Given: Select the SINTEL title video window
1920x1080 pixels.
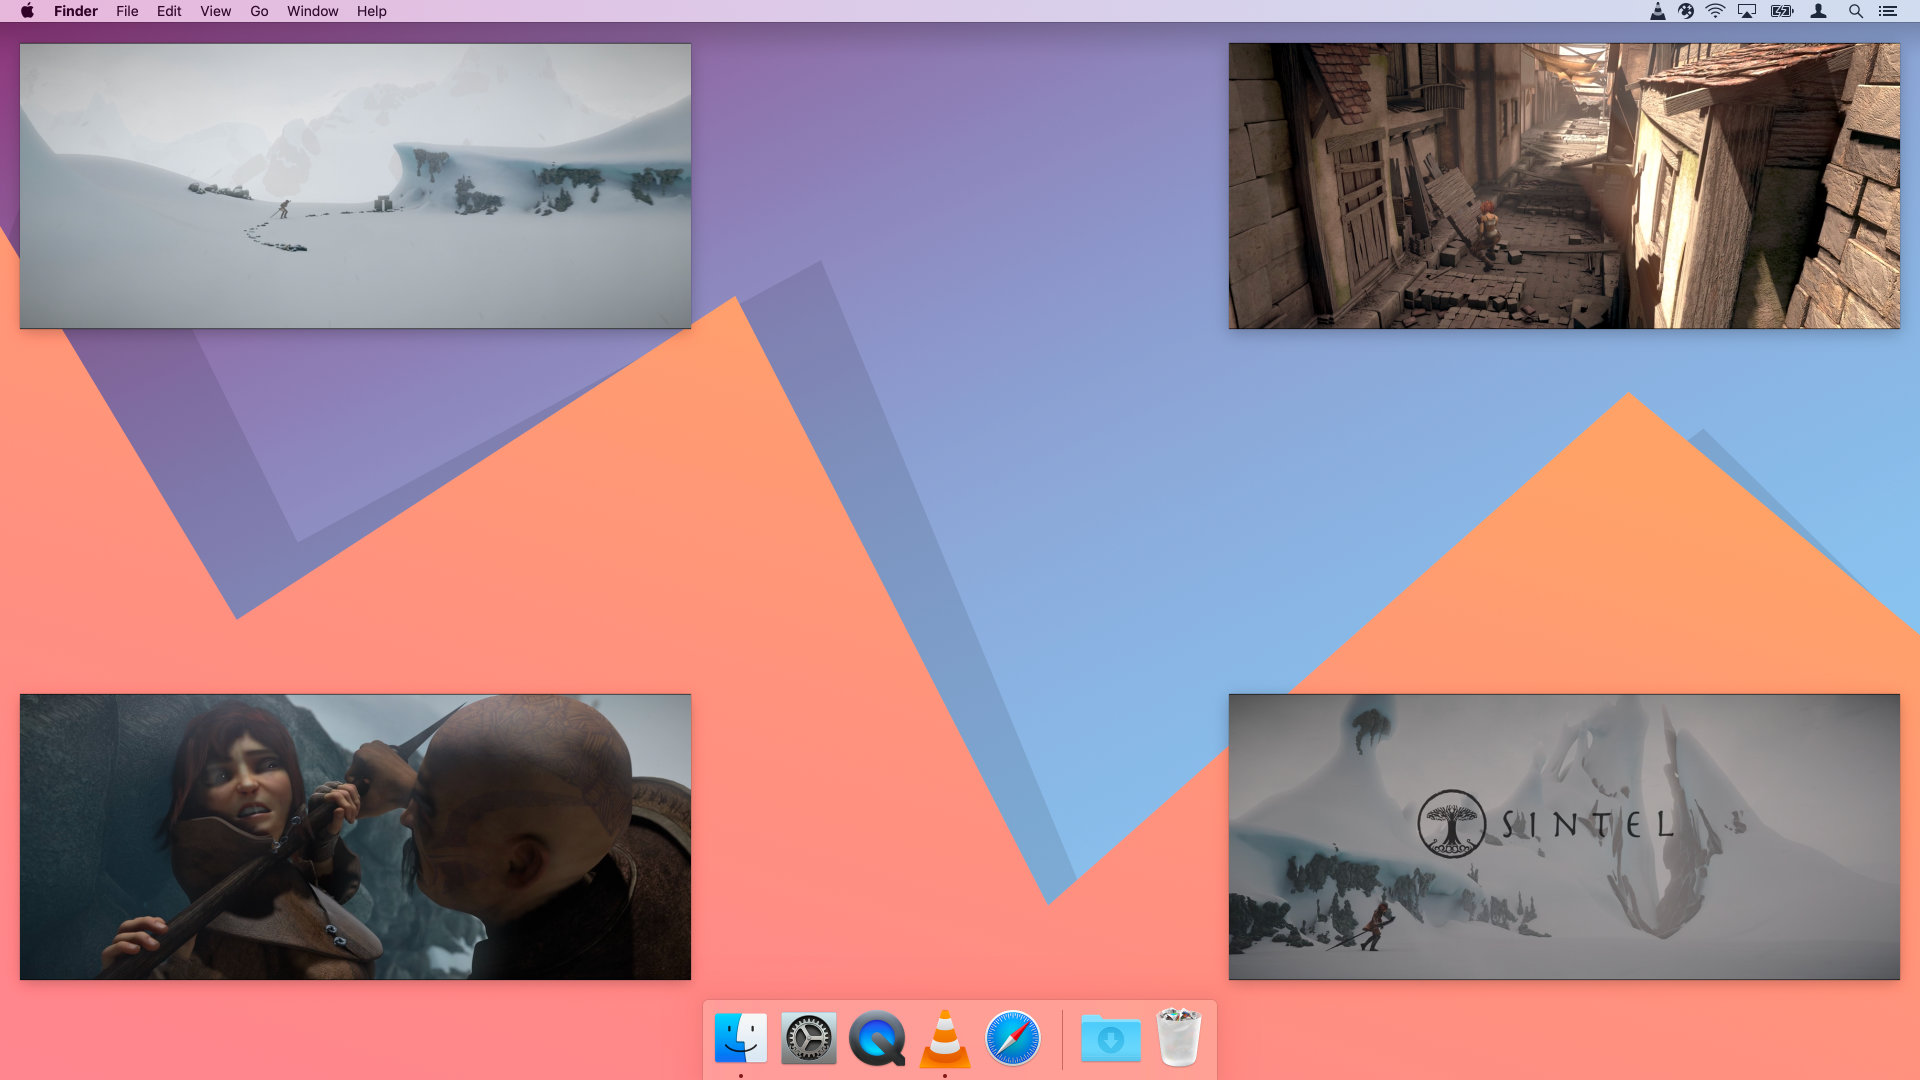Looking at the screenshot, I should pos(1564,837).
